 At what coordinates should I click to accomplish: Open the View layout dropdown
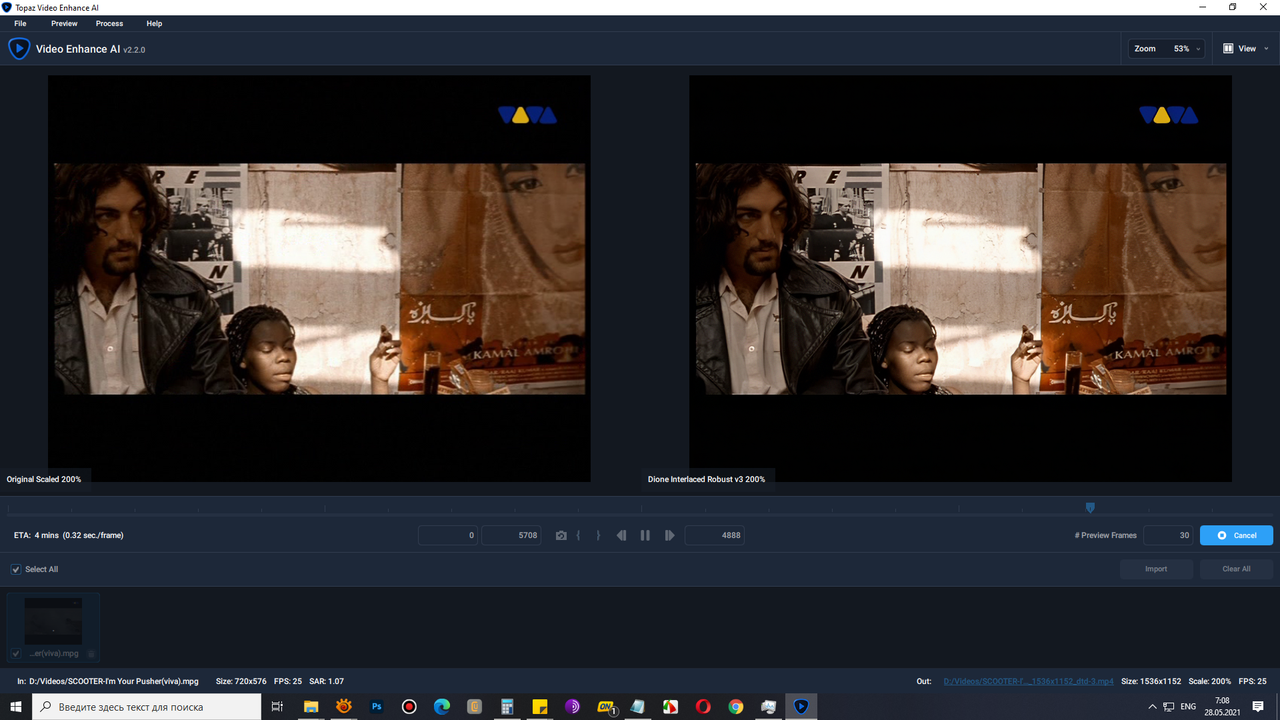pos(1245,48)
